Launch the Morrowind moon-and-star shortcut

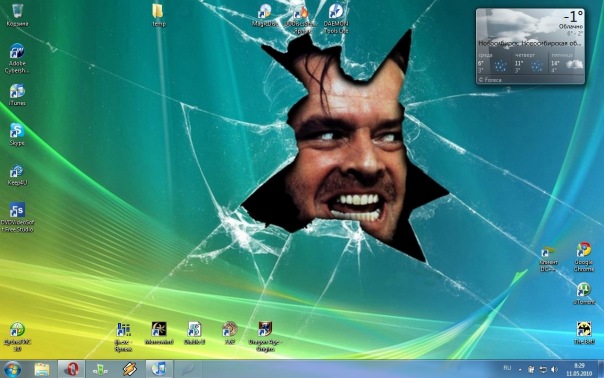pos(159,333)
